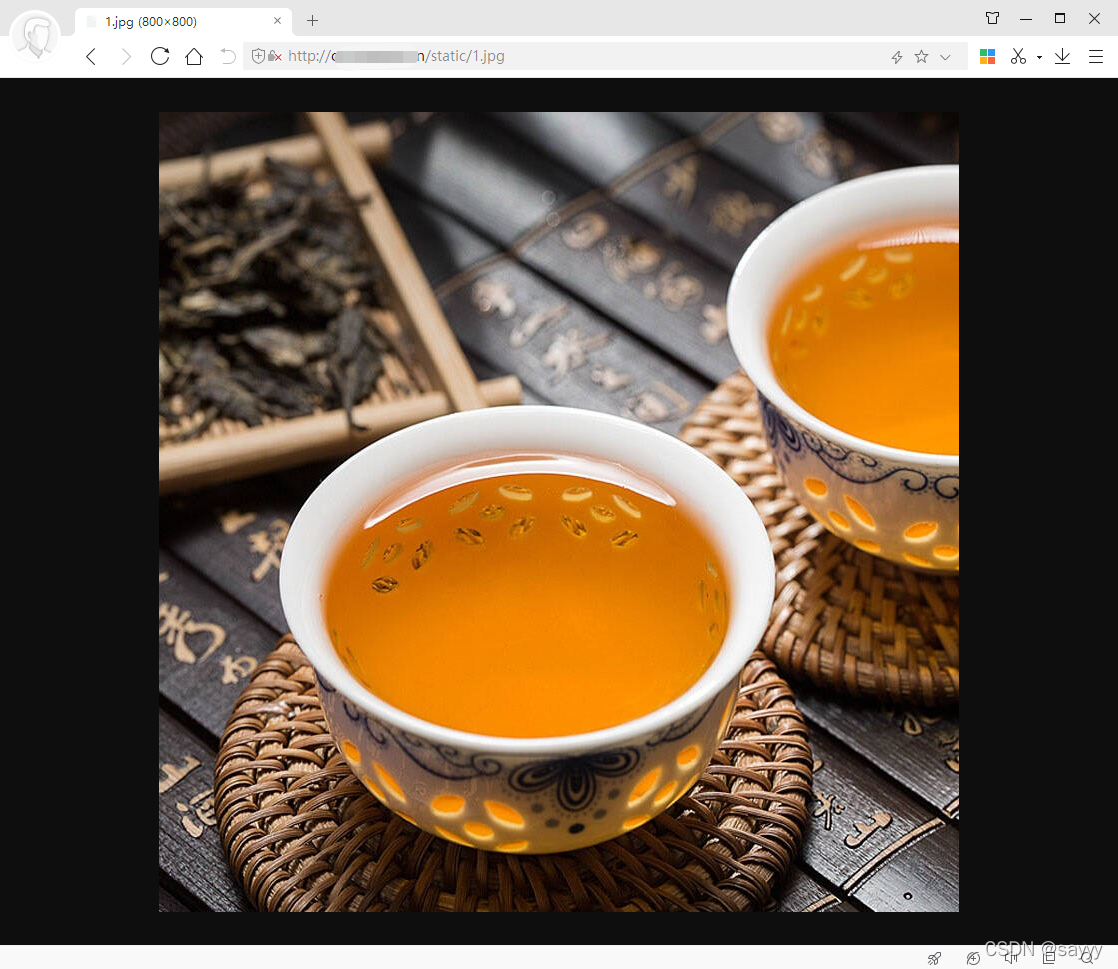
Task: Open a new tab with plus button
Action: coord(312,21)
